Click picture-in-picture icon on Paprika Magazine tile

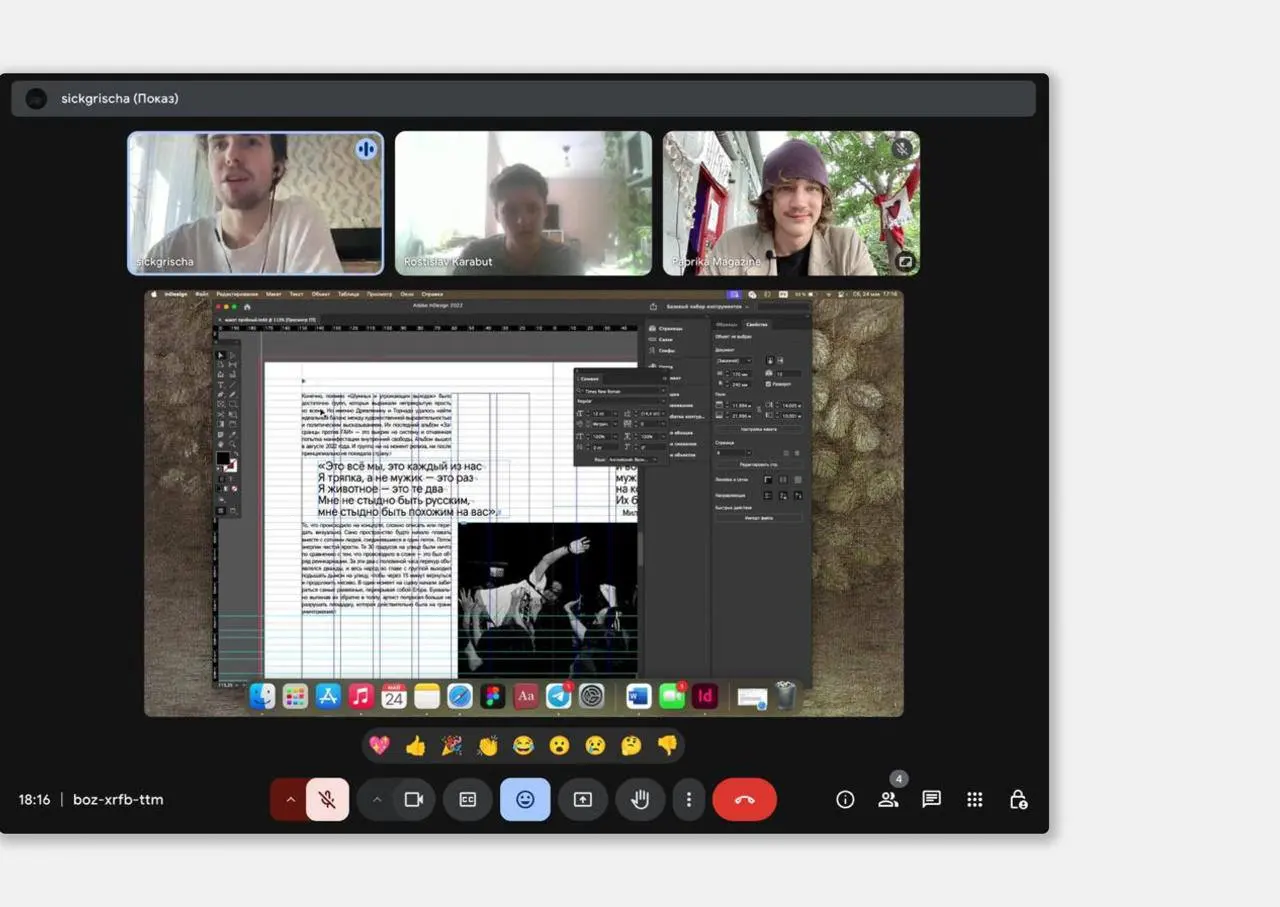(905, 262)
